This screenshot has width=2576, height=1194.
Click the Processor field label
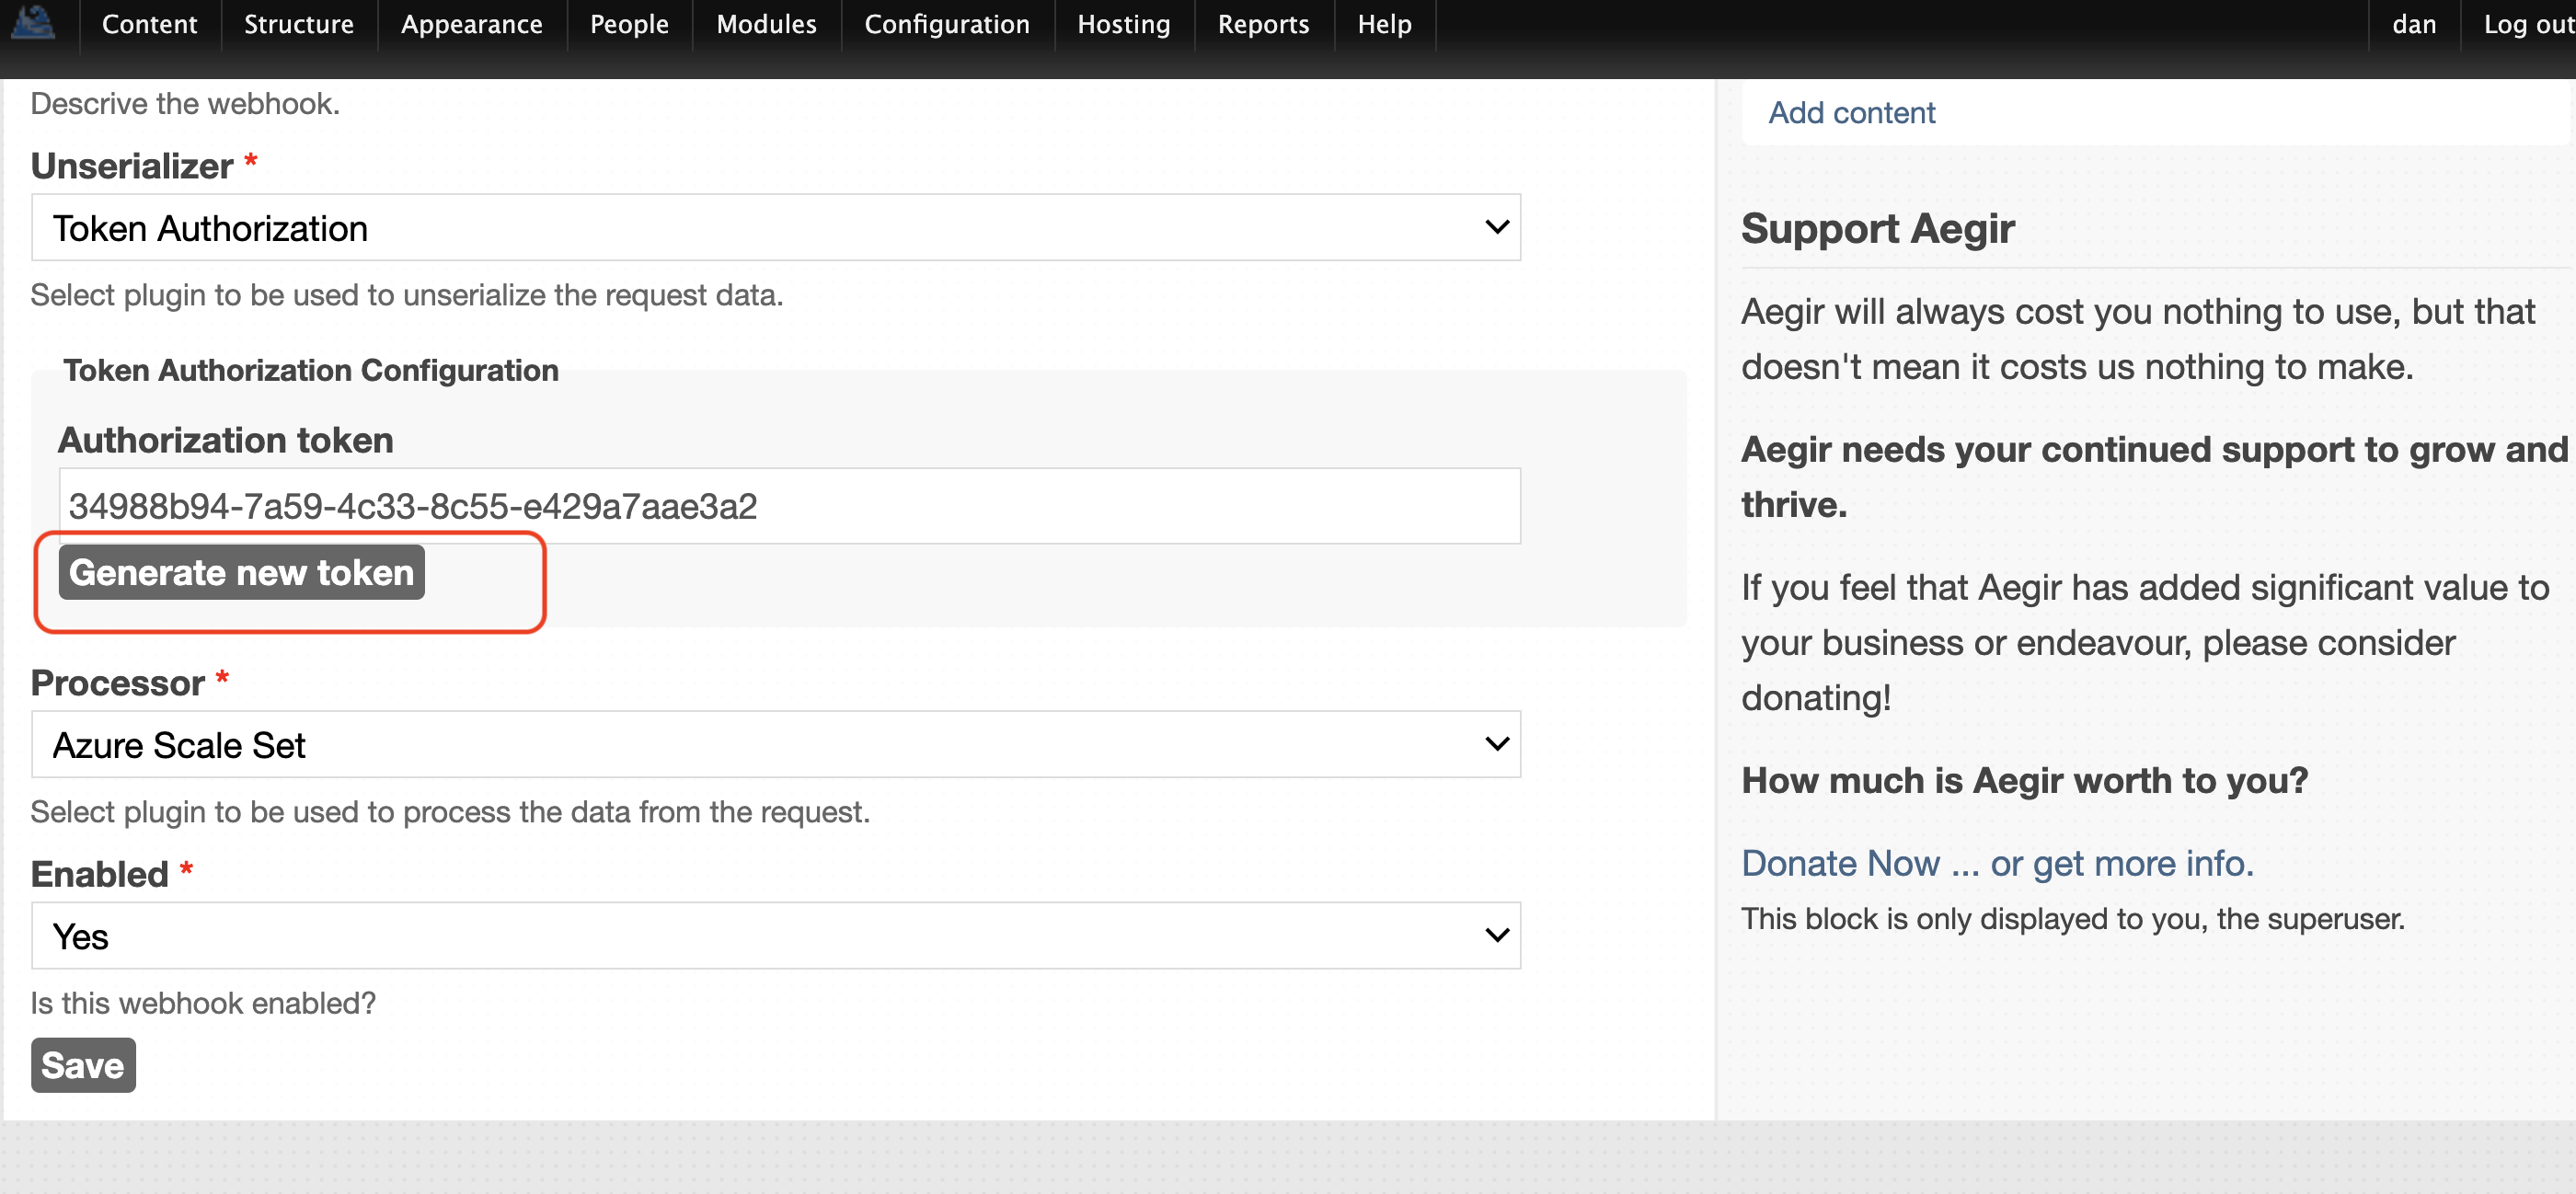point(118,683)
